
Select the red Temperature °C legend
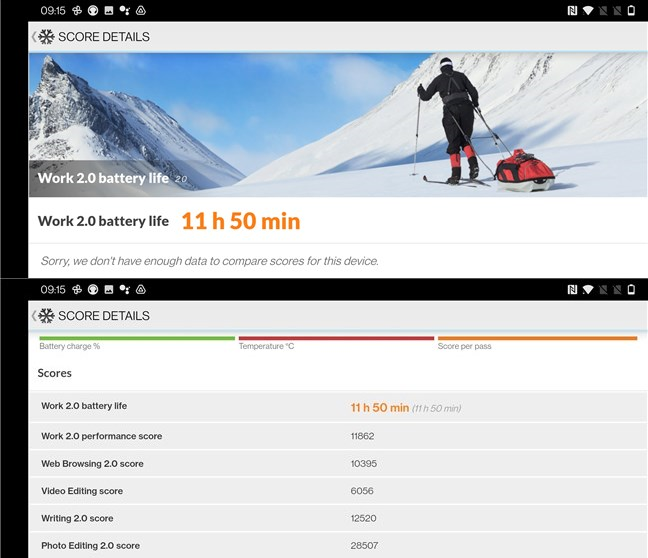click(x=336, y=343)
